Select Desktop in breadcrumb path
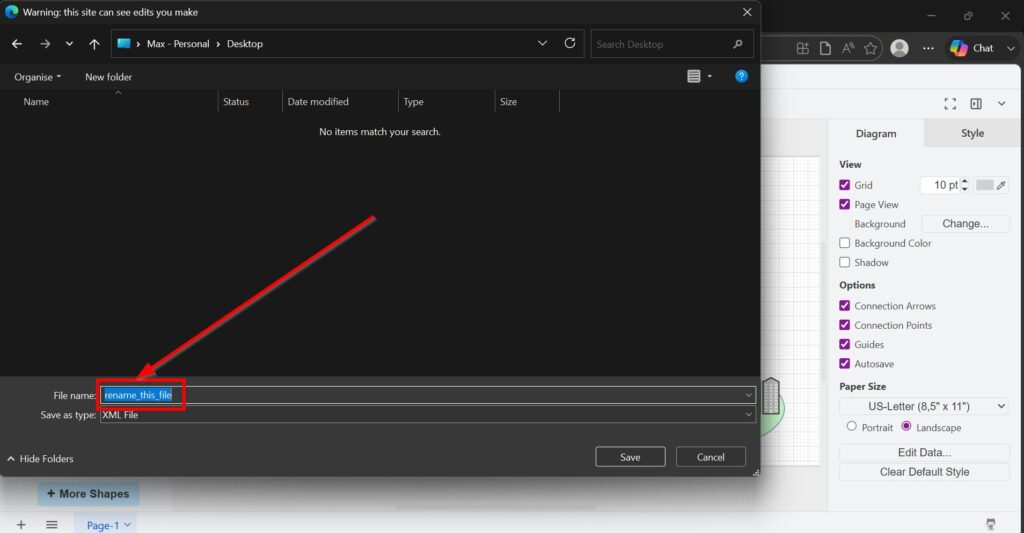This screenshot has height=533, width=1024. 244,44
